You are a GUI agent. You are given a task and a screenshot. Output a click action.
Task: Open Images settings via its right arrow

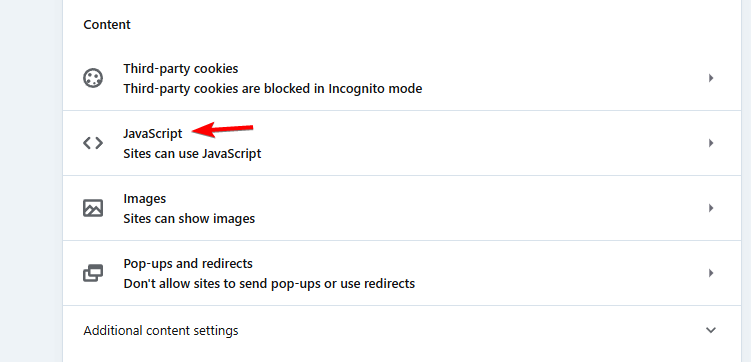coord(711,208)
